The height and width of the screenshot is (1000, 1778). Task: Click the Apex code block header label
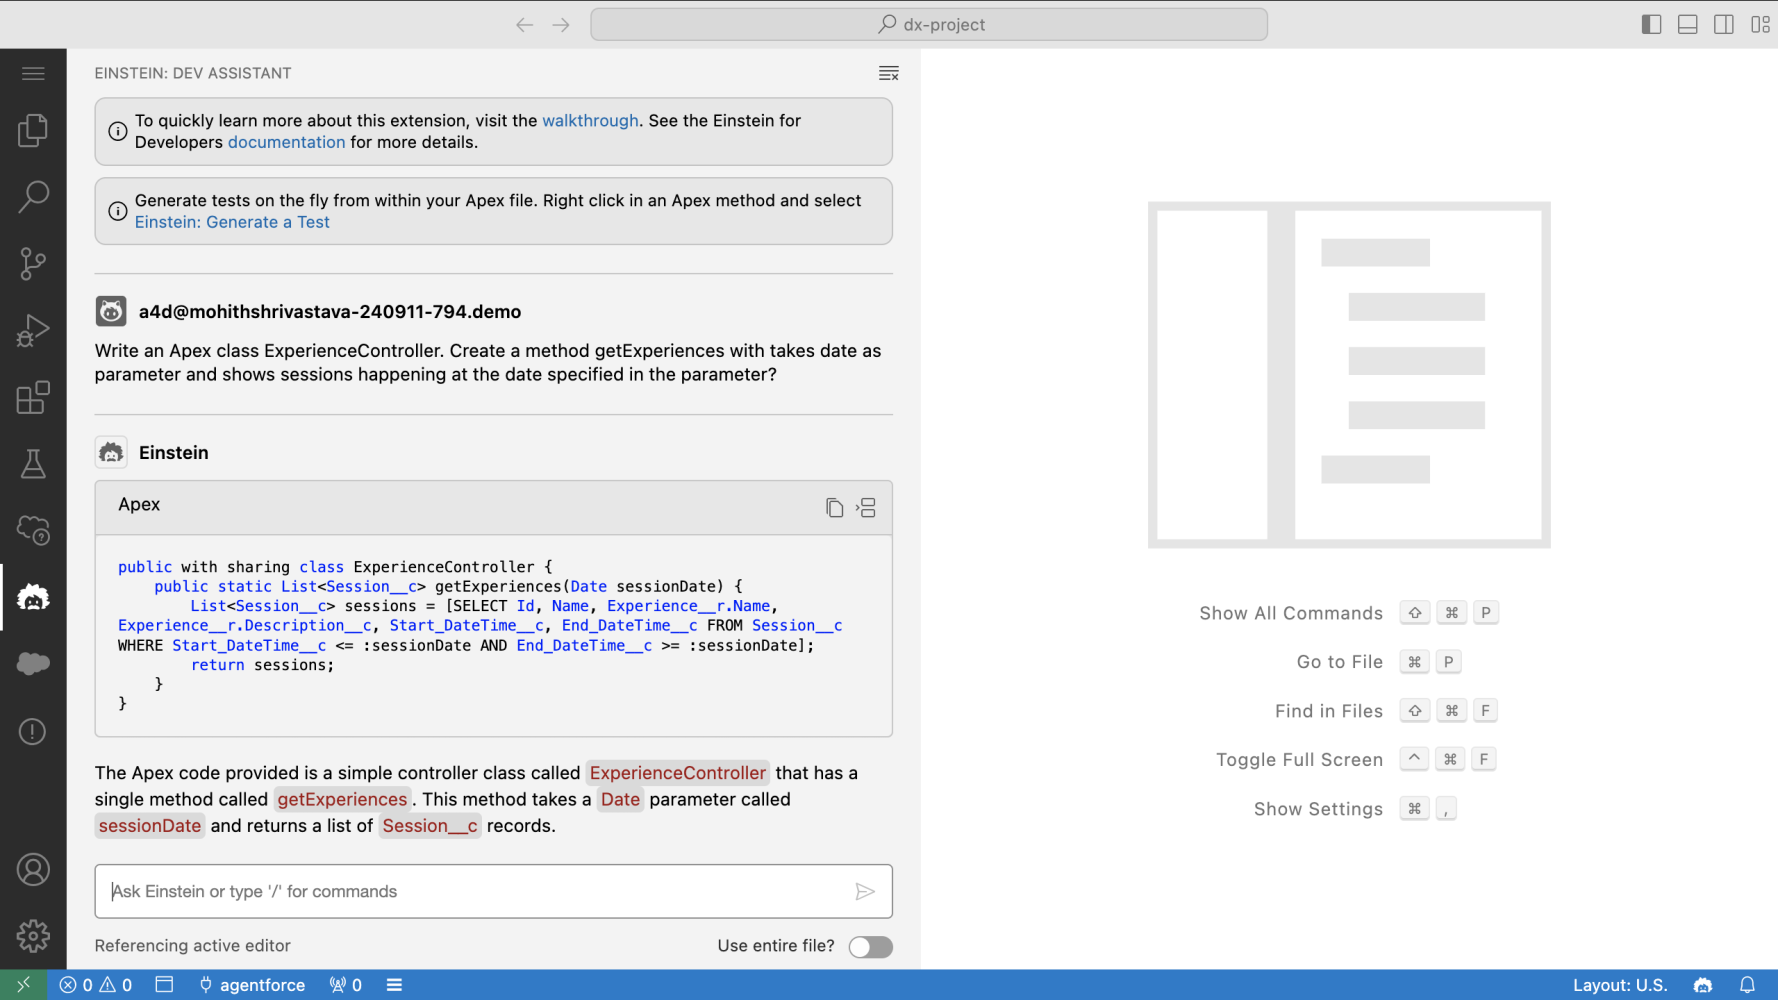click(139, 505)
